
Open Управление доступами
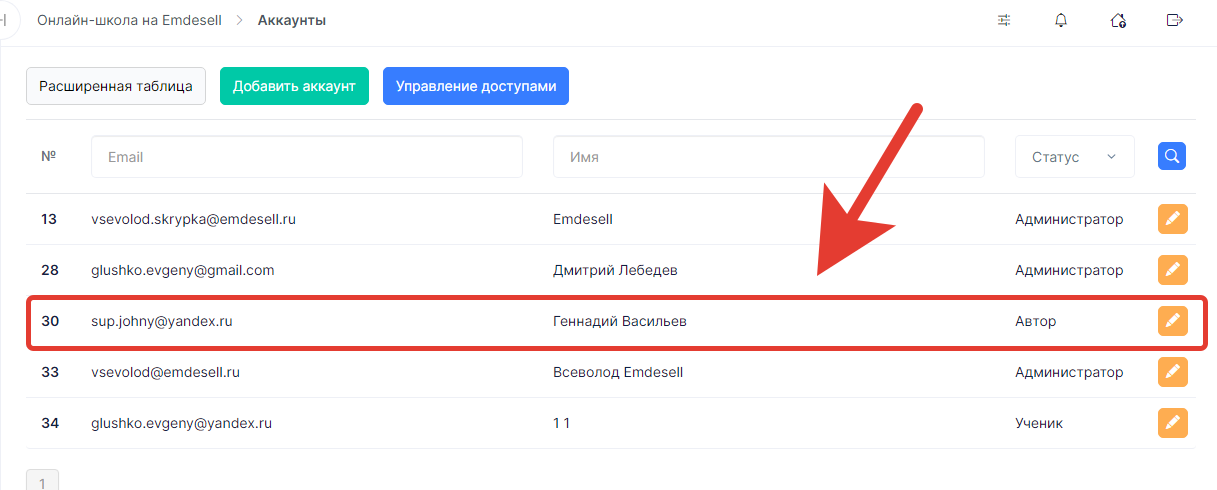(476, 86)
